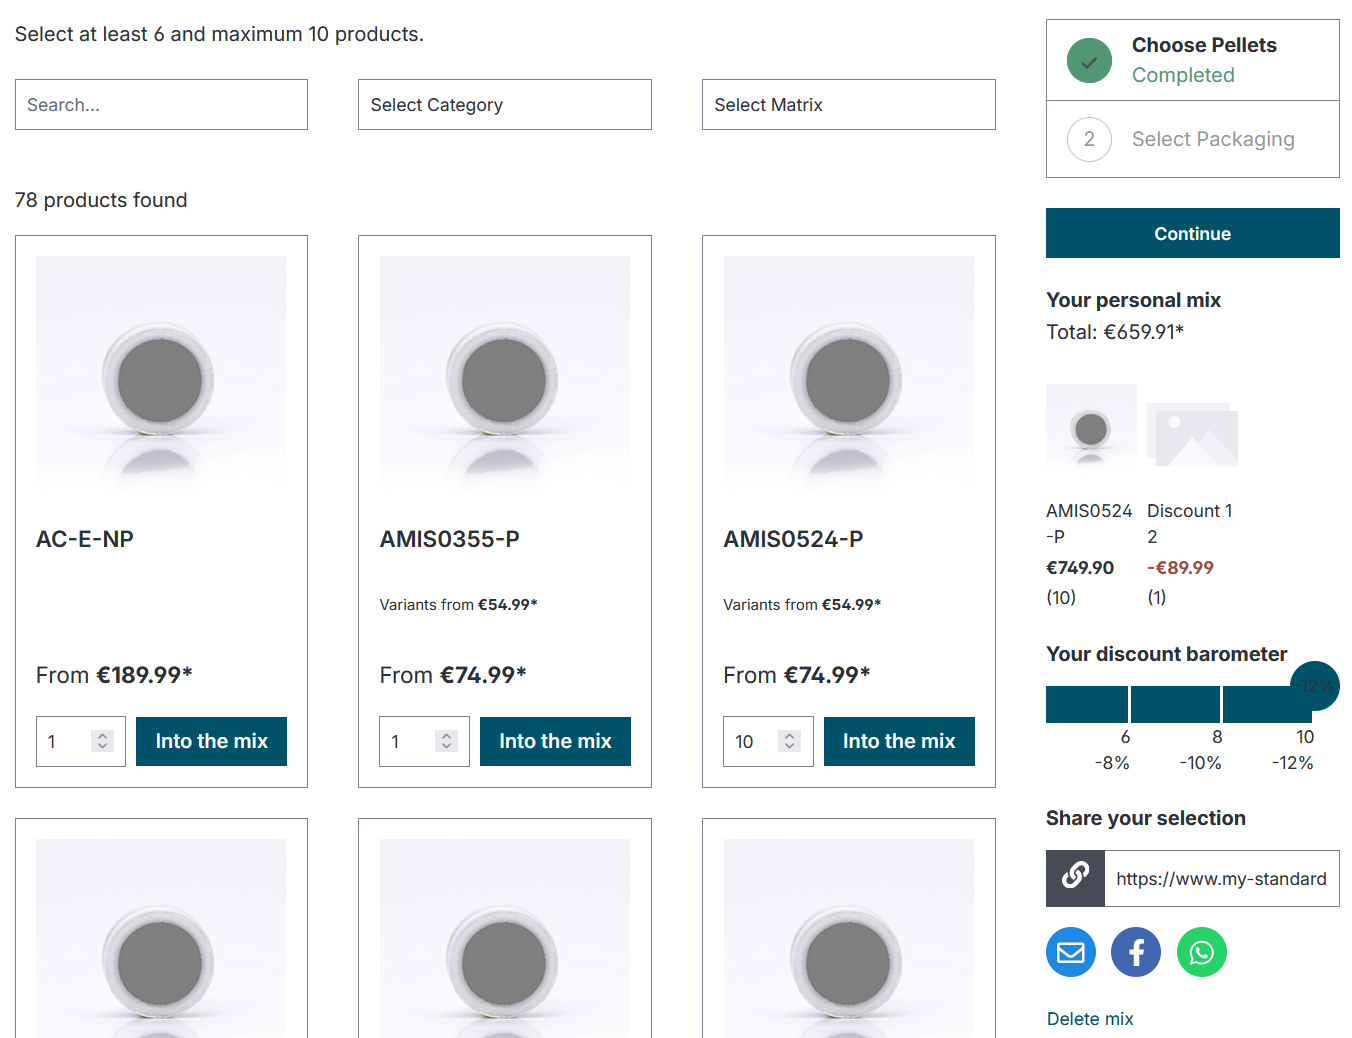Click the green Completed checkmark

click(x=1089, y=60)
